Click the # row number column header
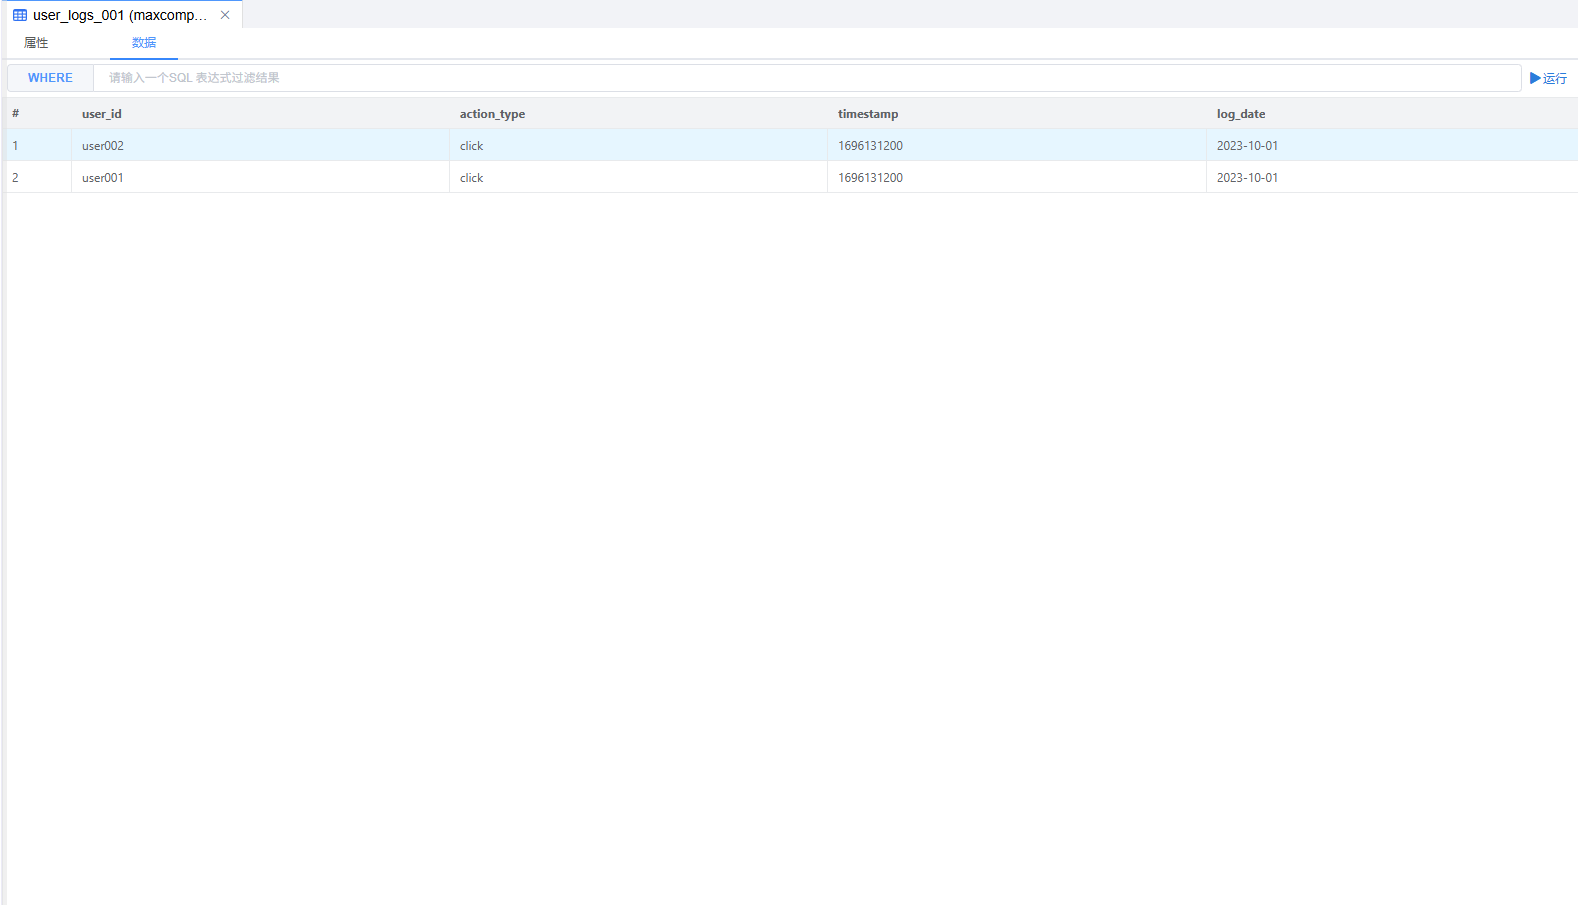 [16, 114]
